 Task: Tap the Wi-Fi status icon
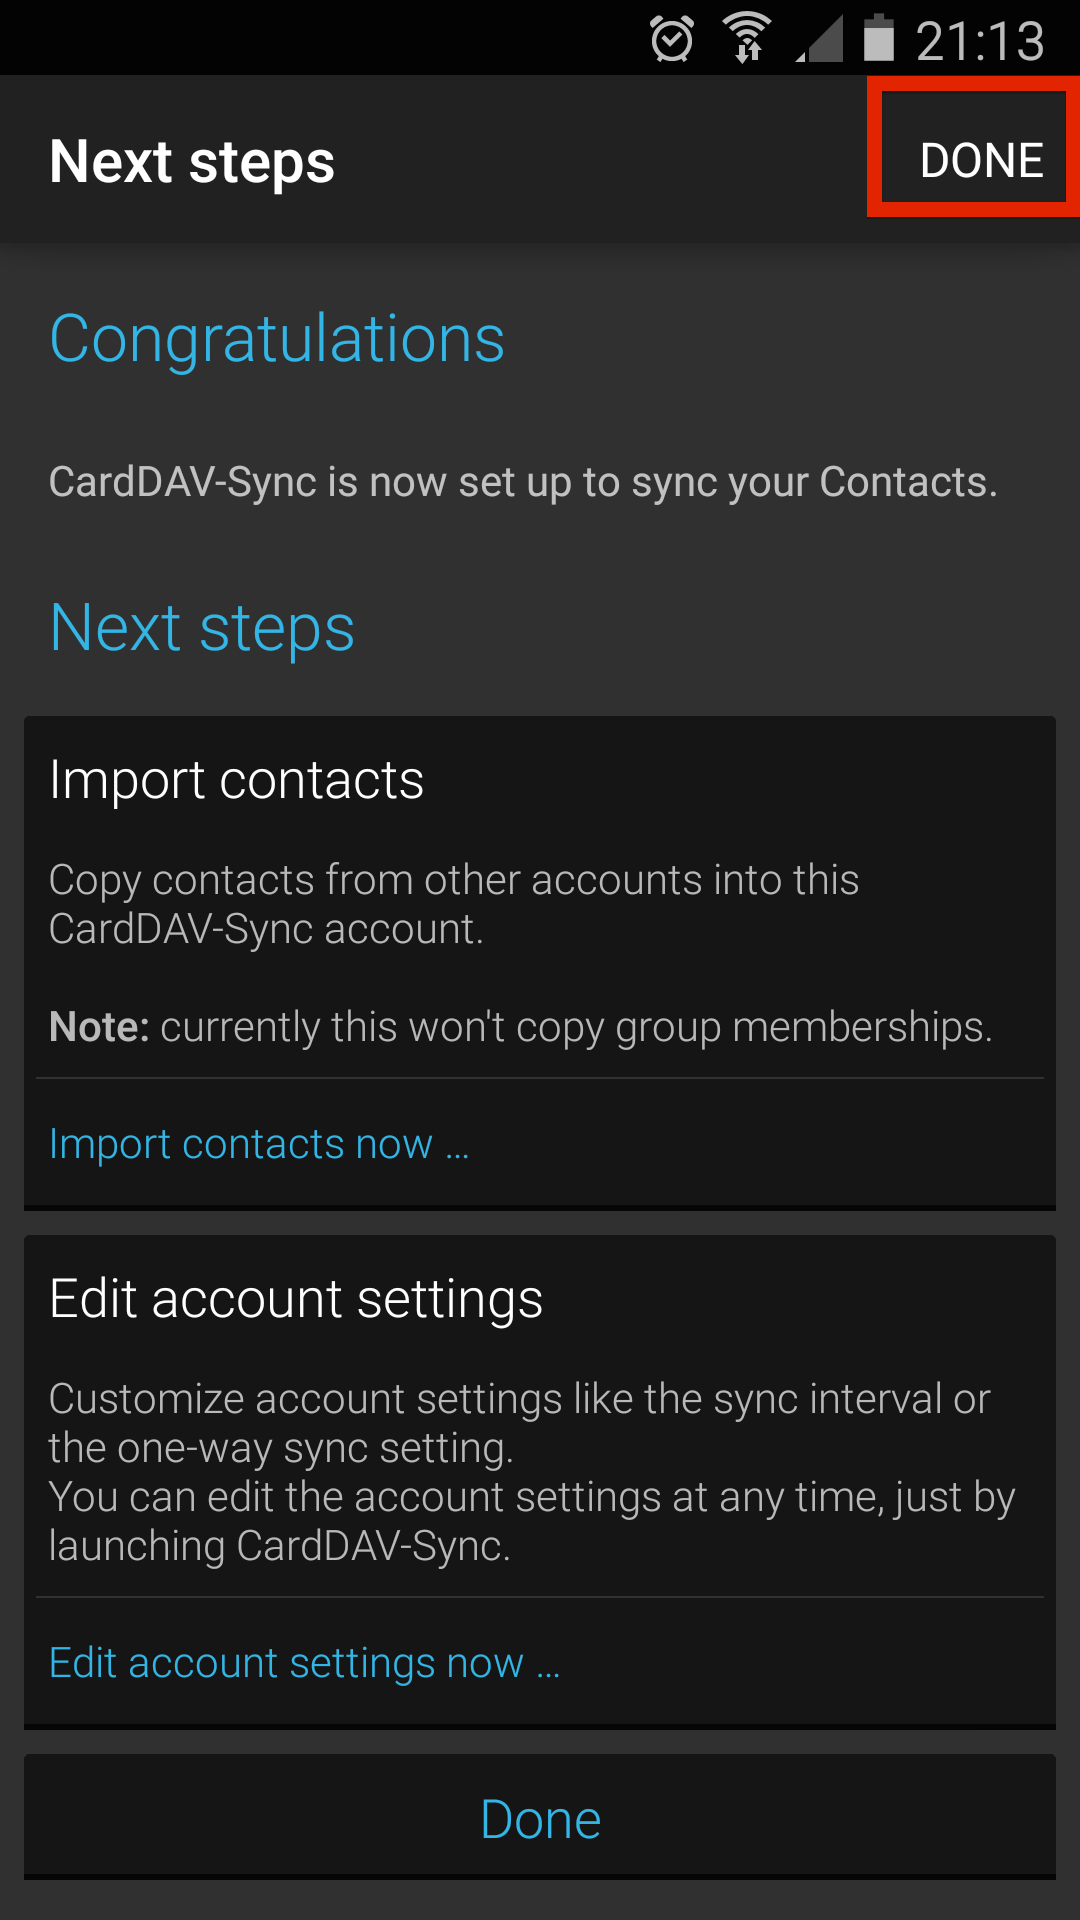point(748,39)
